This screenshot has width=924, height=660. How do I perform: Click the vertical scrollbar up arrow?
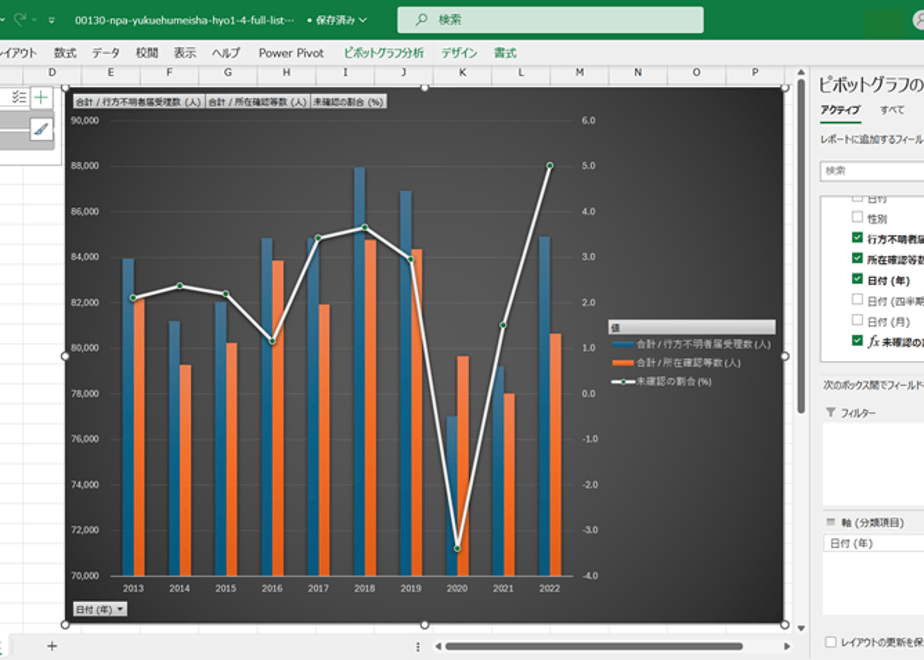tap(801, 72)
